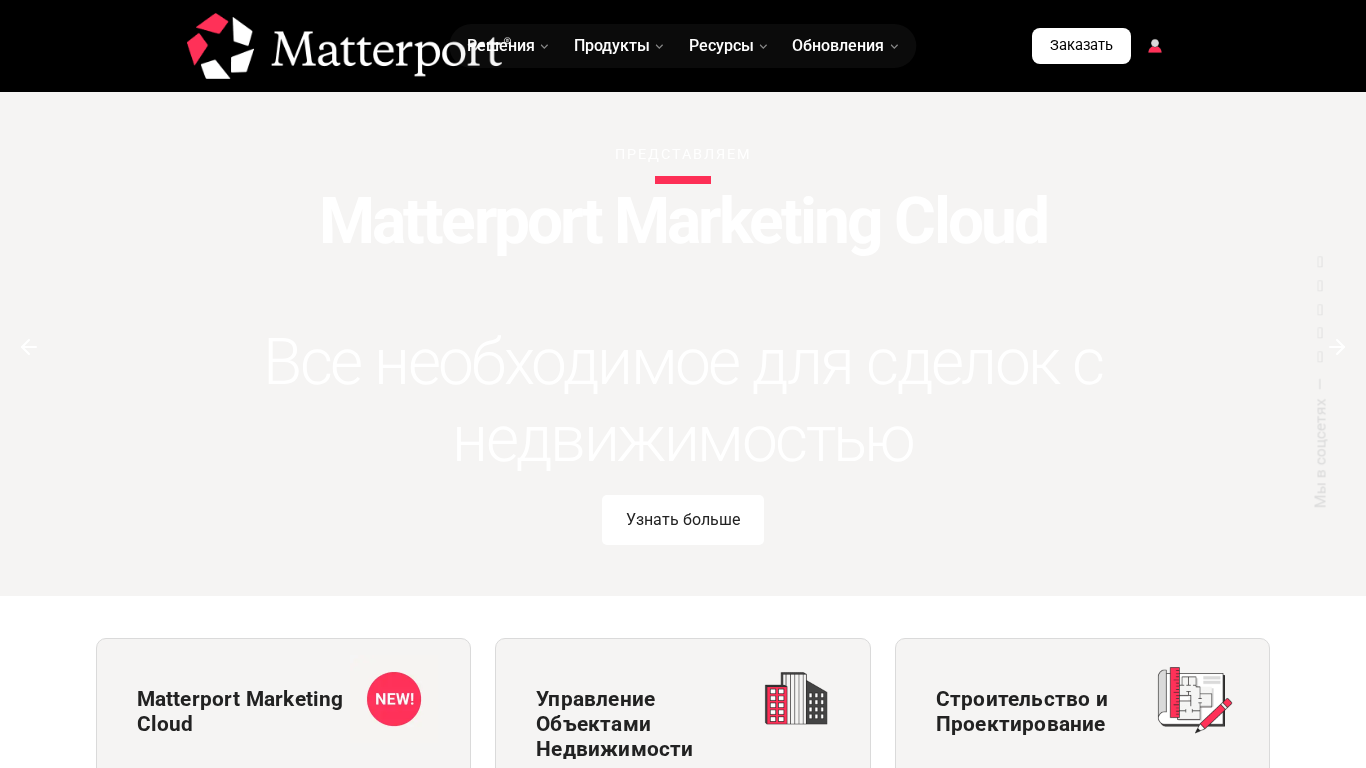The width and height of the screenshot is (1366, 768).
Task: Open the Matterport Marketing Cloud card title
Action: pos(240,711)
